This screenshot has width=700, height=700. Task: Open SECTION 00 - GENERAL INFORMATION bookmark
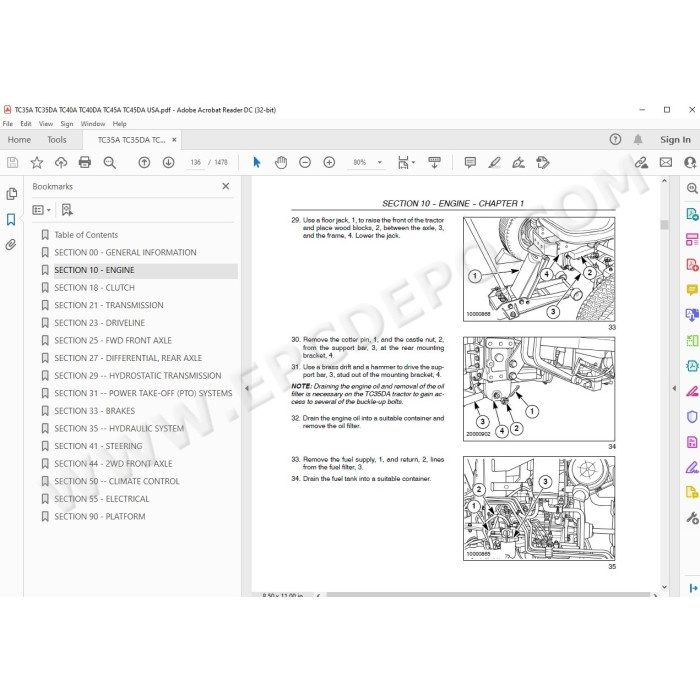125,253
